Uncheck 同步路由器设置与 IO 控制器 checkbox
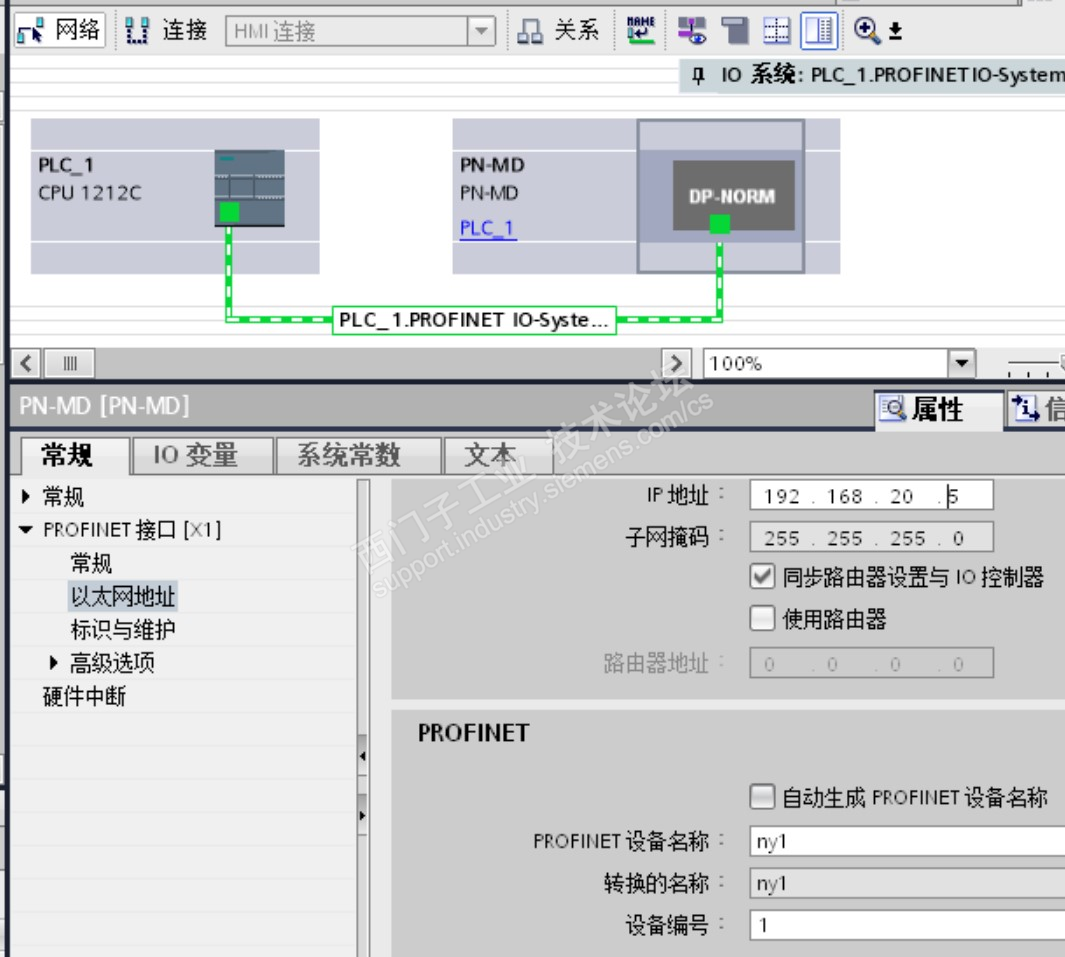 (x=762, y=577)
